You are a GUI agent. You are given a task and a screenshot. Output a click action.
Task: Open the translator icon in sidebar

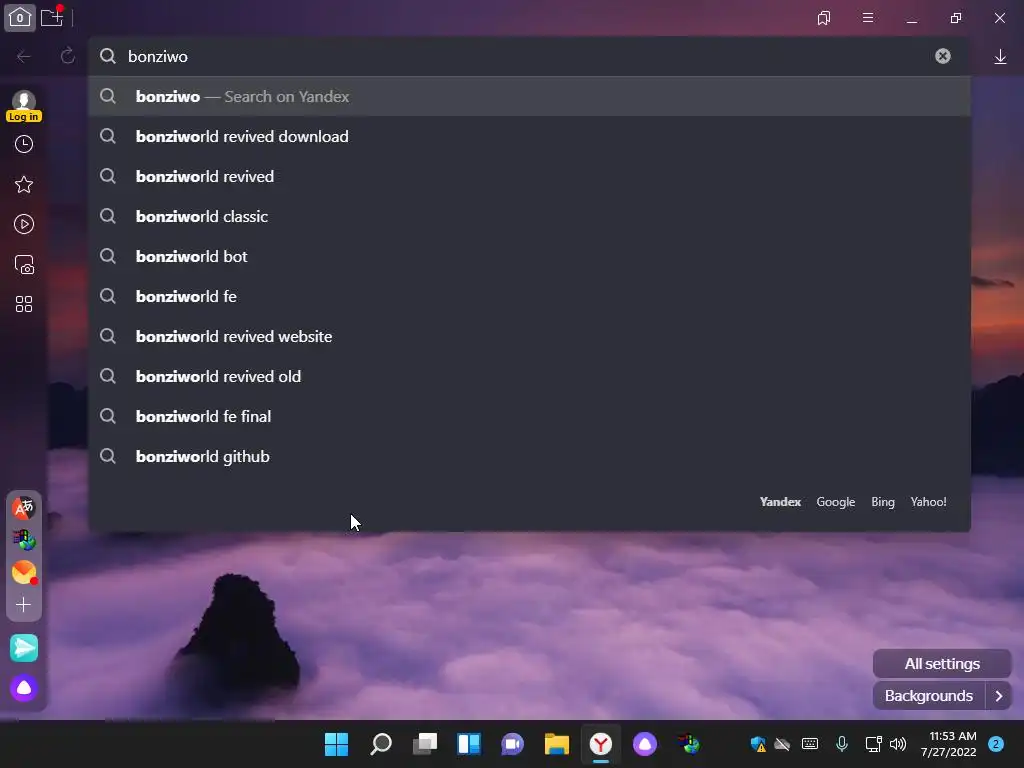pyautogui.click(x=24, y=507)
